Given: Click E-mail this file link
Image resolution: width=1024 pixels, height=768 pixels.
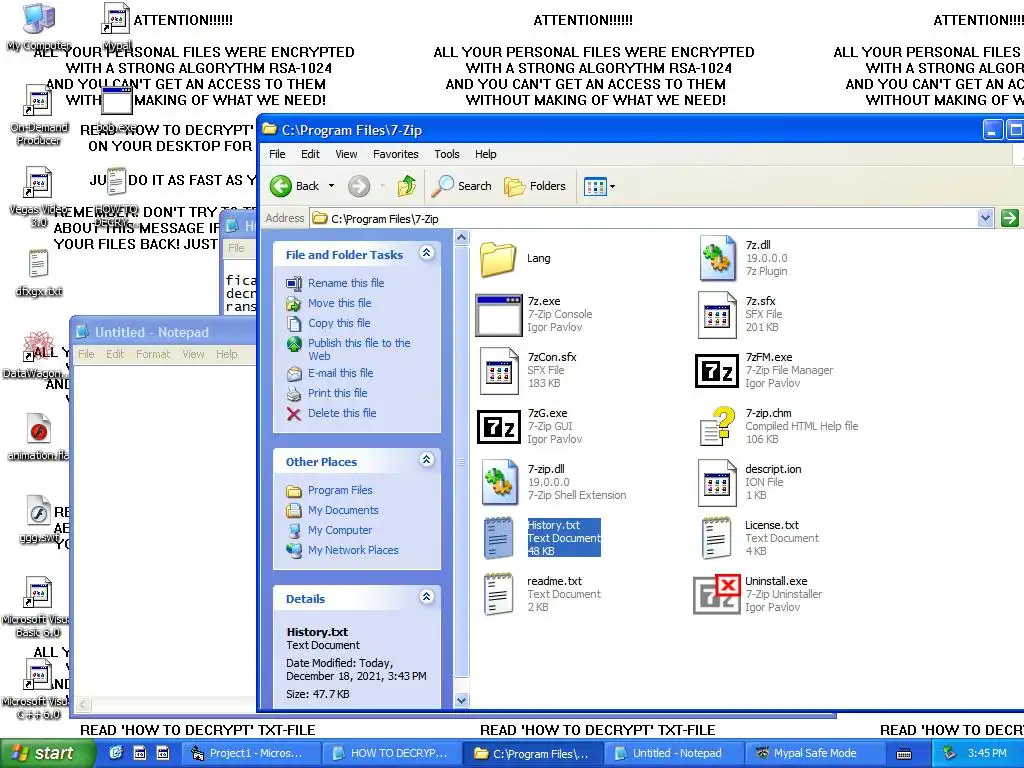Looking at the screenshot, I should [341, 373].
